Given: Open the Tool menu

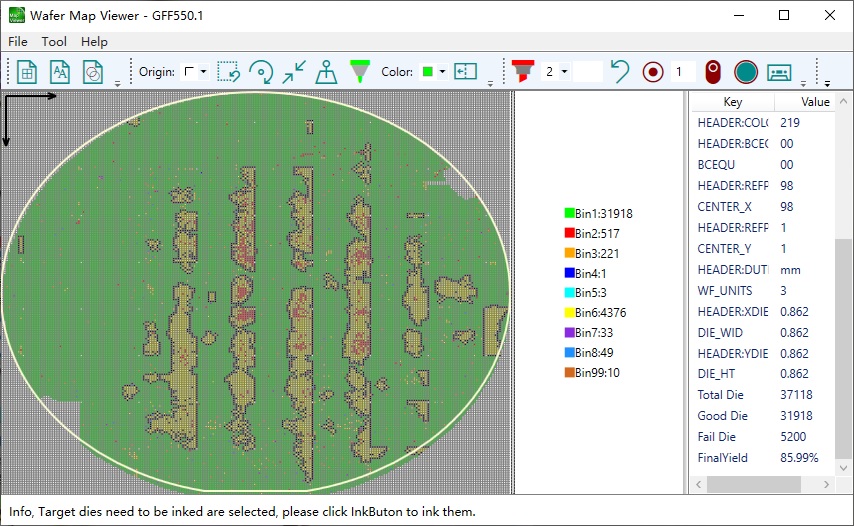Looking at the screenshot, I should tap(54, 42).
